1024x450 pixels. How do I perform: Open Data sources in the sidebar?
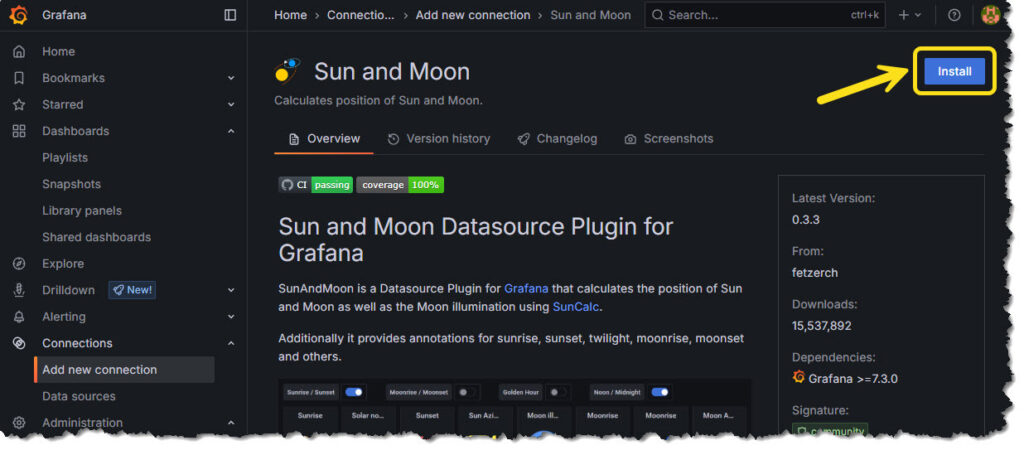click(x=78, y=396)
